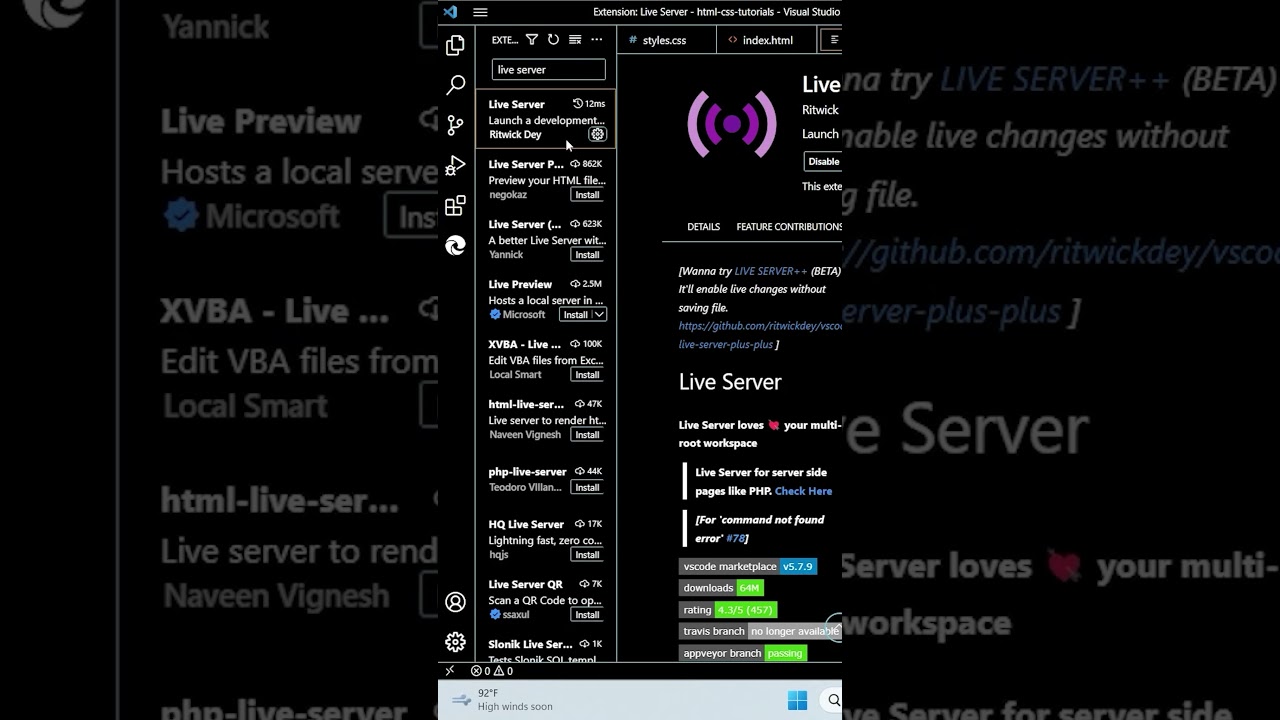1280x720 pixels.
Task: Open Live Server manage gear in list
Action: click(x=597, y=134)
